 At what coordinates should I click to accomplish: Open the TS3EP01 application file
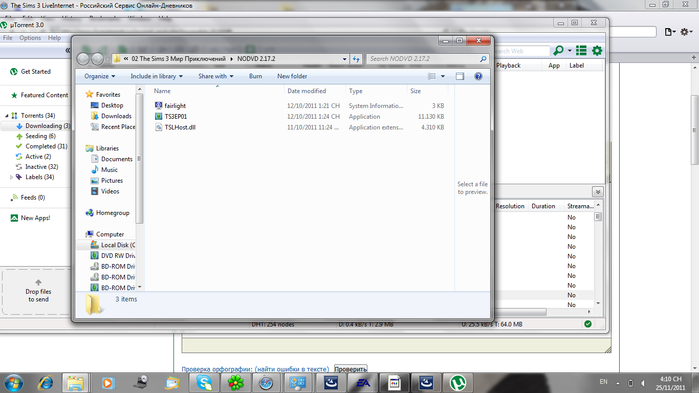pos(176,116)
